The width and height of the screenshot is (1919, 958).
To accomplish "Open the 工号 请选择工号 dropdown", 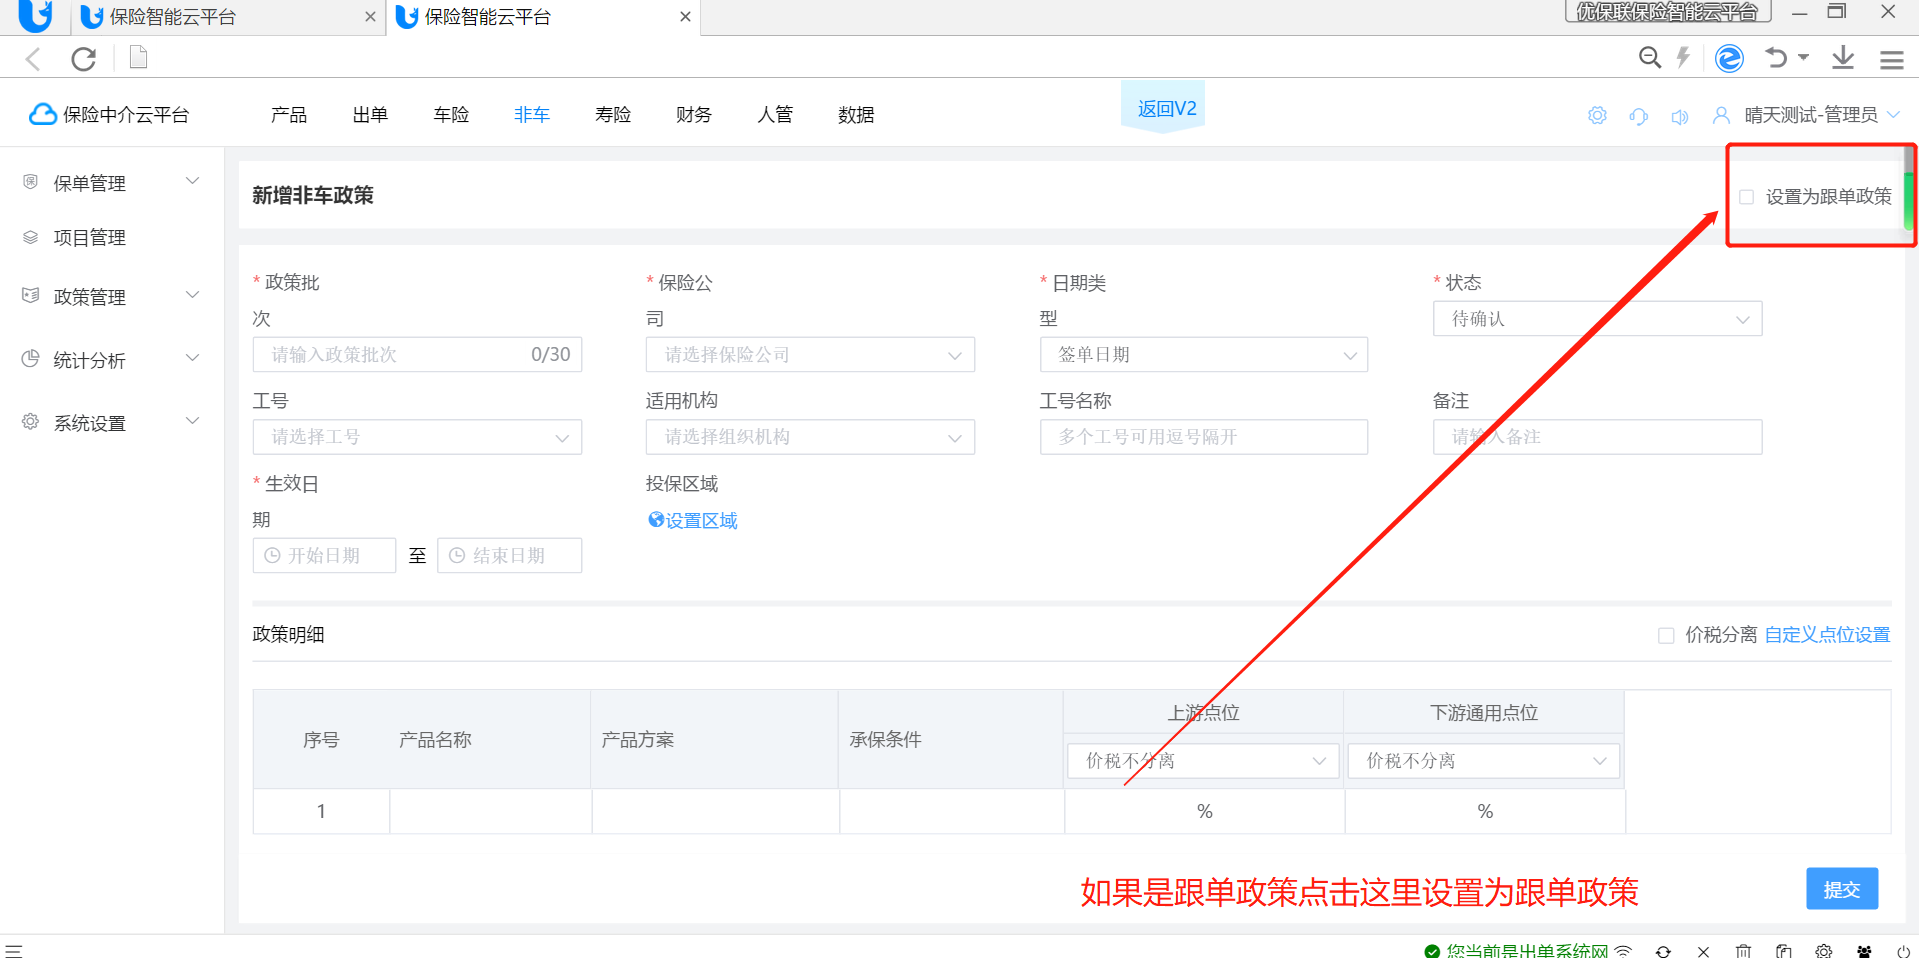I will [417, 437].
